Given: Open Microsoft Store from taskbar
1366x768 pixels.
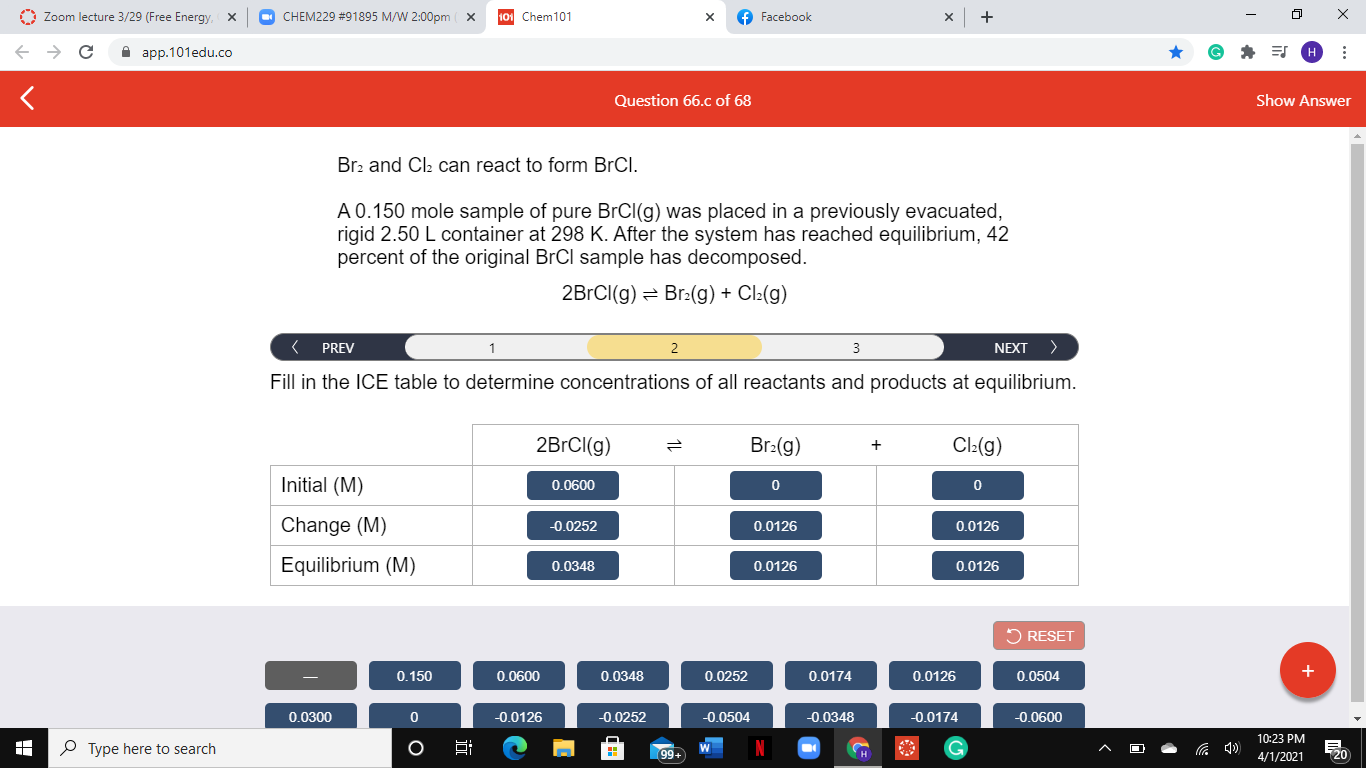Looking at the screenshot, I should tap(612, 748).
